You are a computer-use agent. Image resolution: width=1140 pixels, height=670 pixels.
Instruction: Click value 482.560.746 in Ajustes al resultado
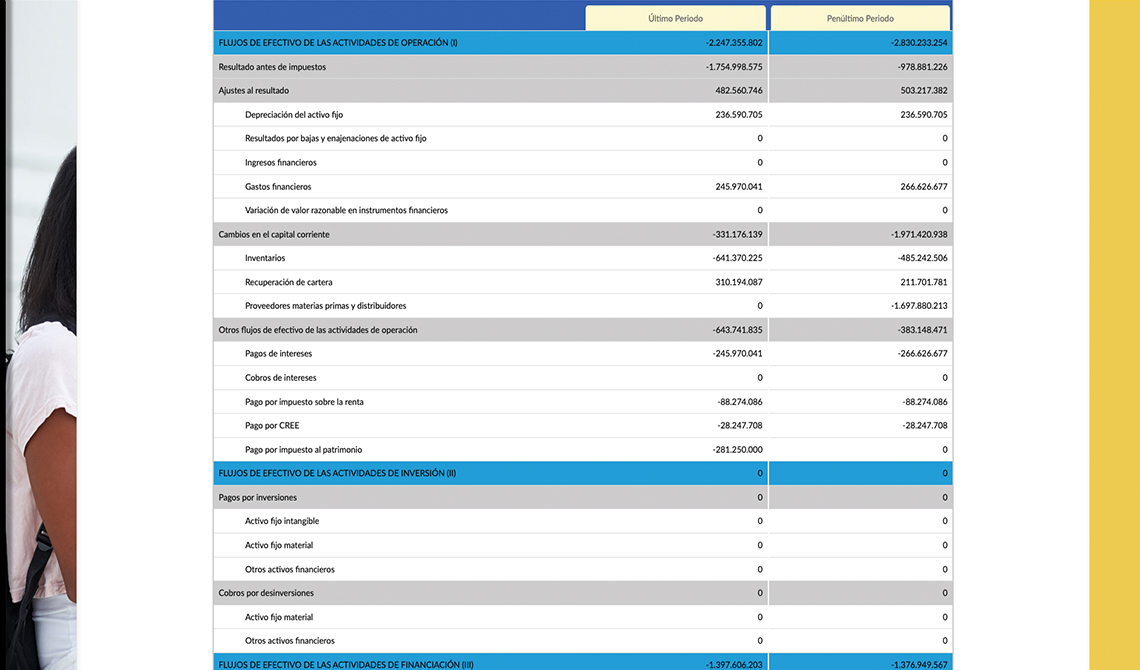(x=739, y=91)
